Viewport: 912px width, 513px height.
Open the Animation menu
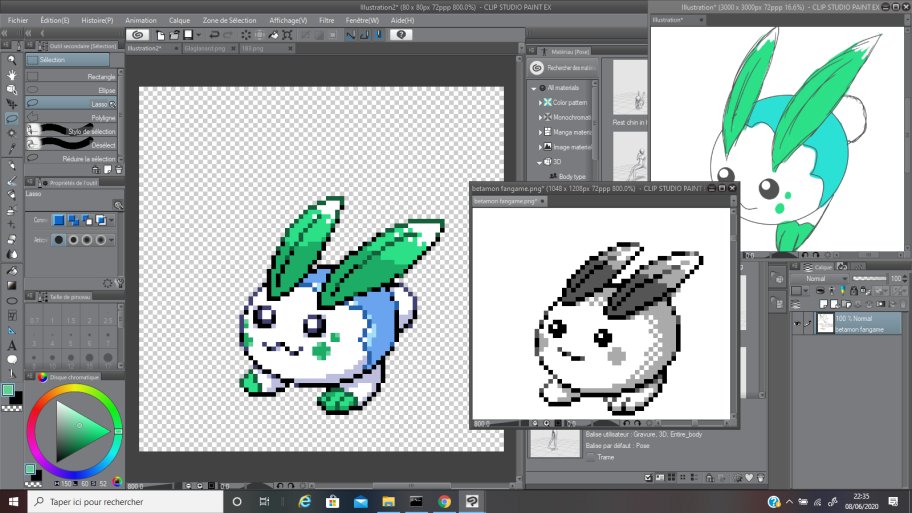click(141, 20)
